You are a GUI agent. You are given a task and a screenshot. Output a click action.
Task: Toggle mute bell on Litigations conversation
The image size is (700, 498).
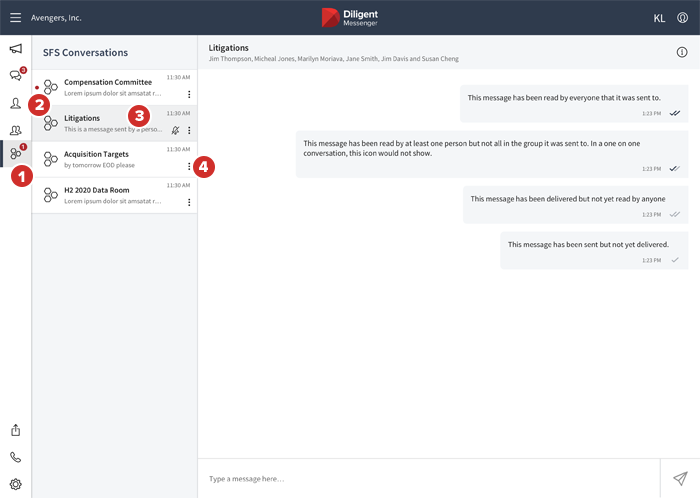[176, 130]
